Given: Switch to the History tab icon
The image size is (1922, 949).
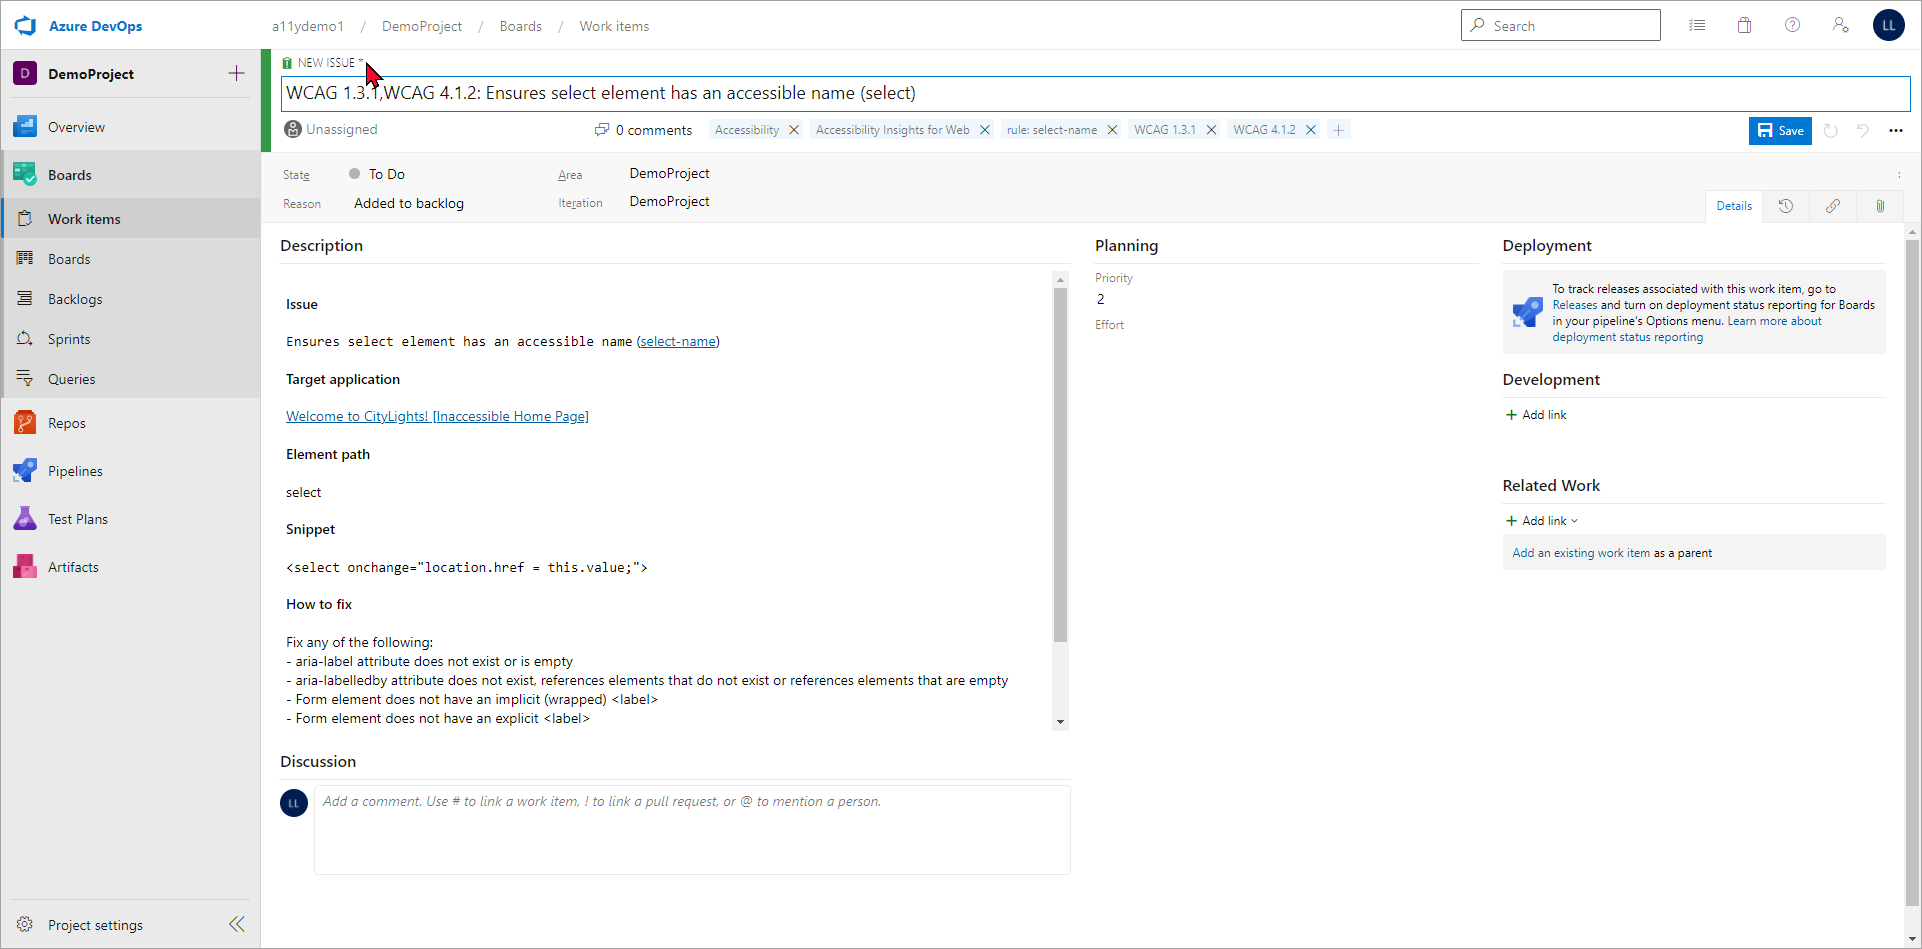Looking at the screenshot, I should pyautogui.click(x=1786, y=206).
